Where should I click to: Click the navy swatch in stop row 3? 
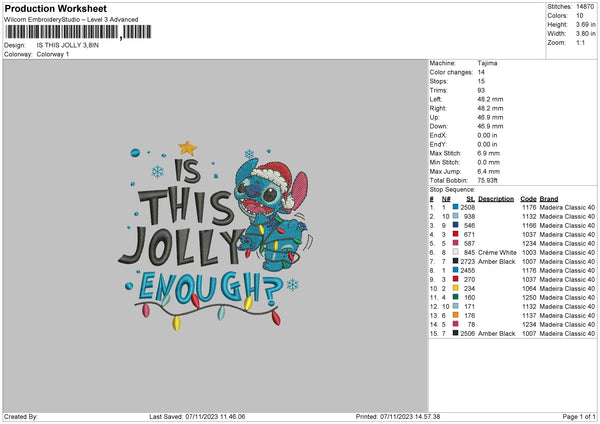(x=455, y=225)
